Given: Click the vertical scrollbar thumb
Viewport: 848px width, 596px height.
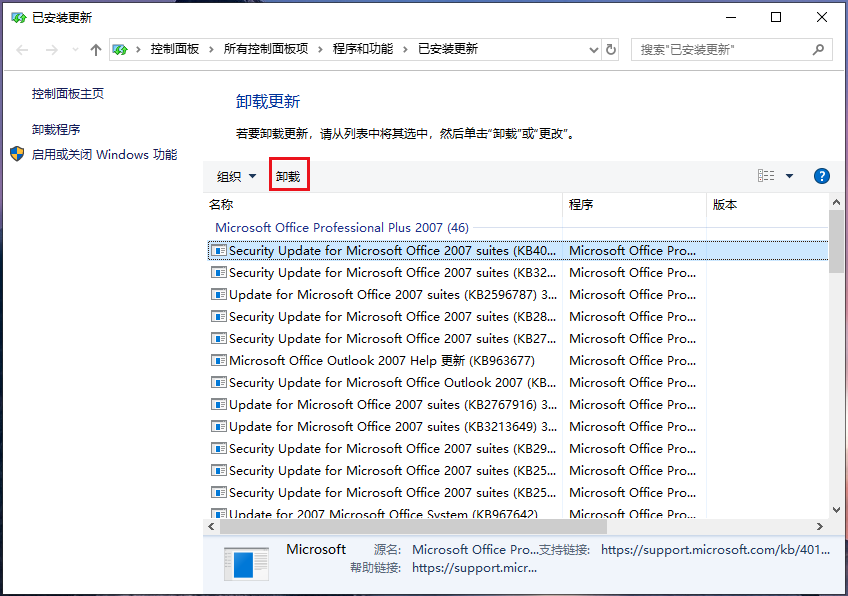Looking at the screenshot, I should pos(836,242).
